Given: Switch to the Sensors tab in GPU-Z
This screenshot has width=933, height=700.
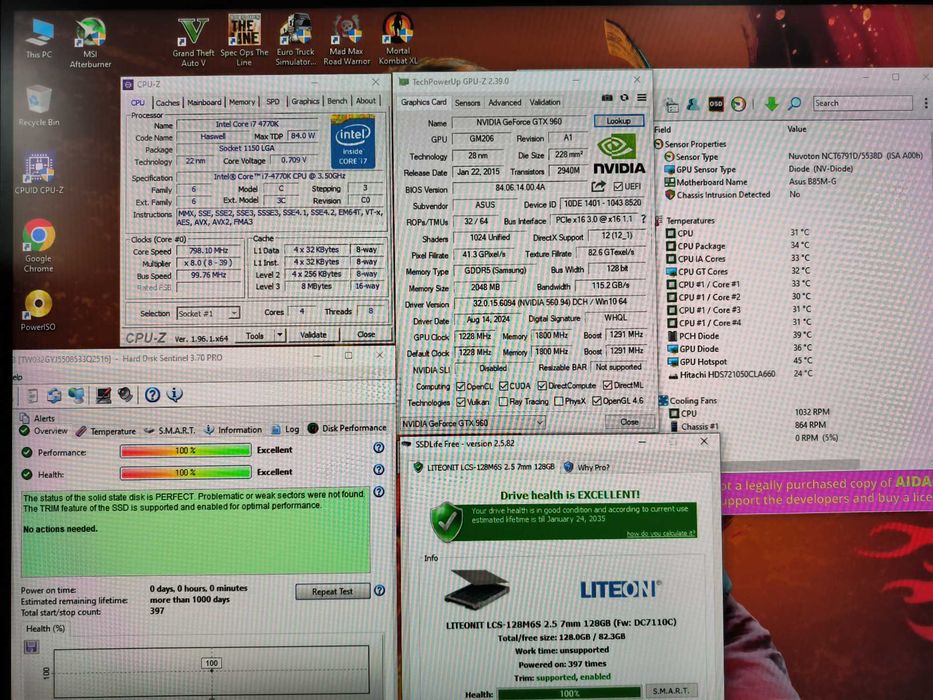Looking at the screenshot, I should click(467, 103).
